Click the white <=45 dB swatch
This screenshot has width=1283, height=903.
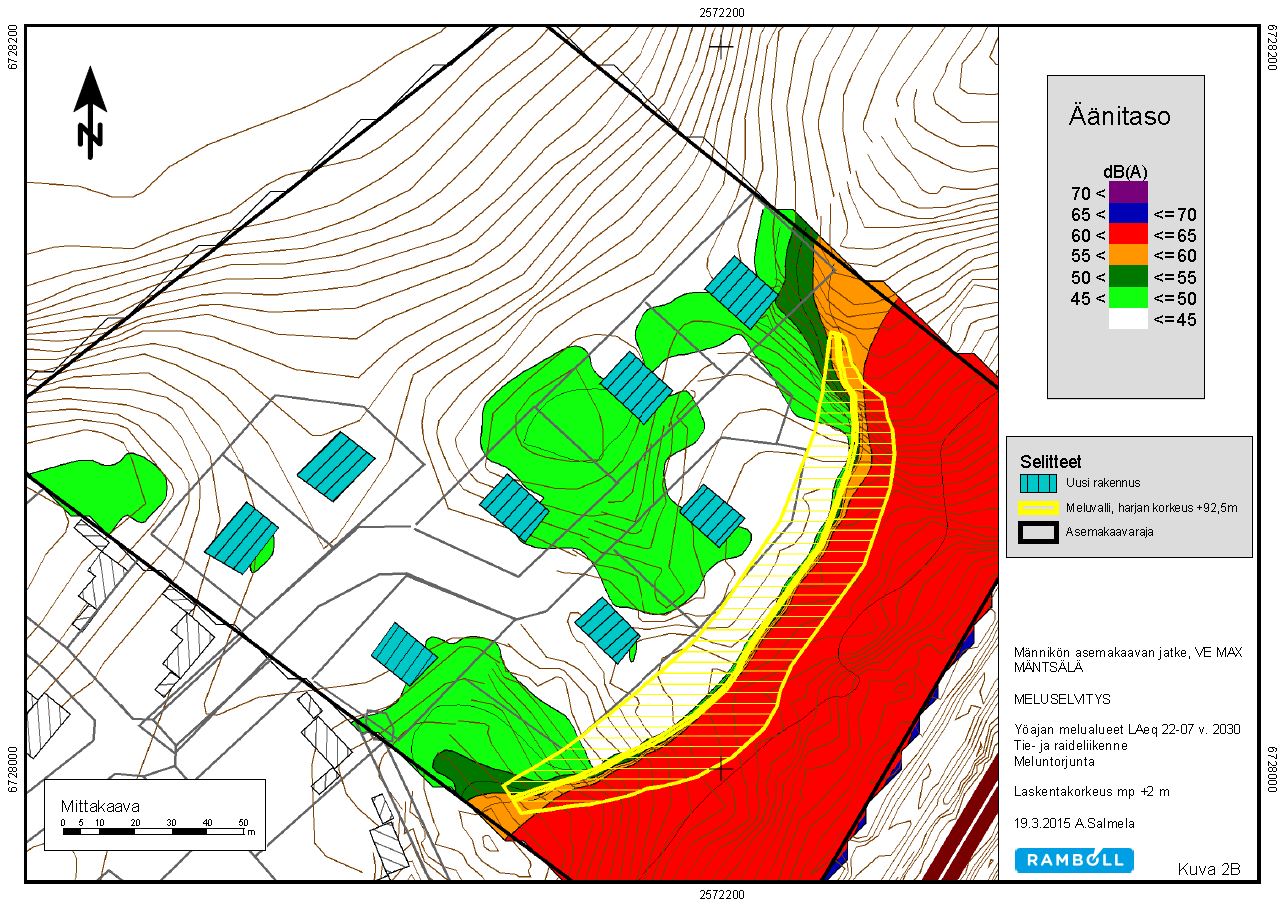point(1128,319)
